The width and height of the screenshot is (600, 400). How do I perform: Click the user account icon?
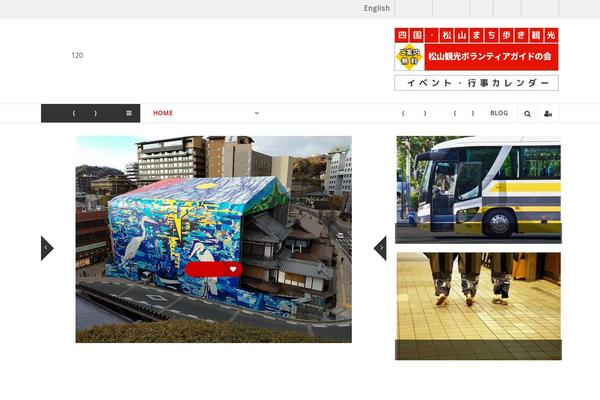tap(548, 114)
